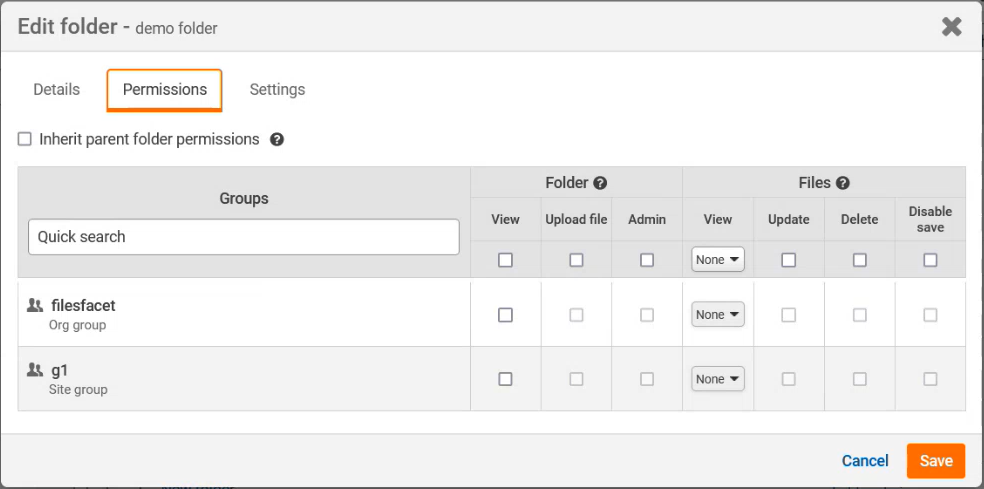
Task: Open header Files View None dropdown
Action: pyautogui.click(x=718, y=260)
